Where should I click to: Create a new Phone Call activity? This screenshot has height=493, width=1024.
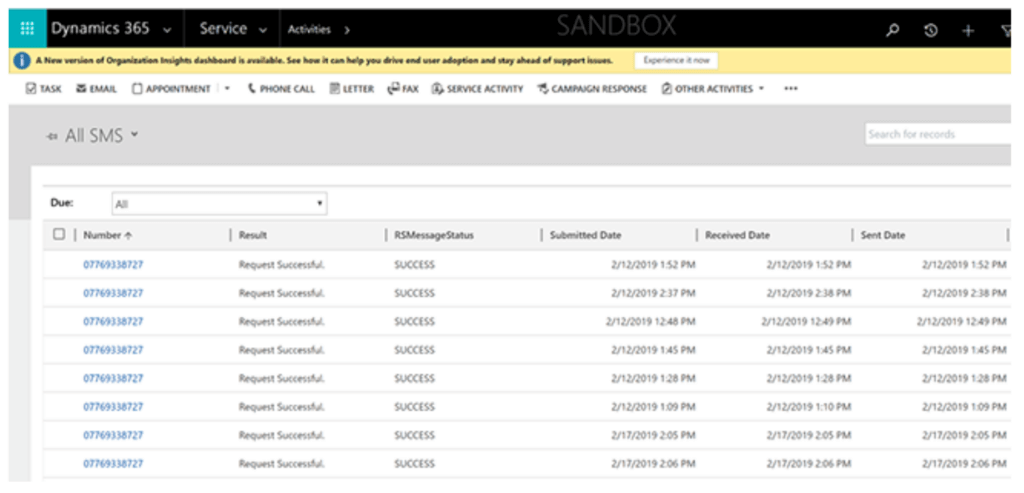click(x=281, y=89)
